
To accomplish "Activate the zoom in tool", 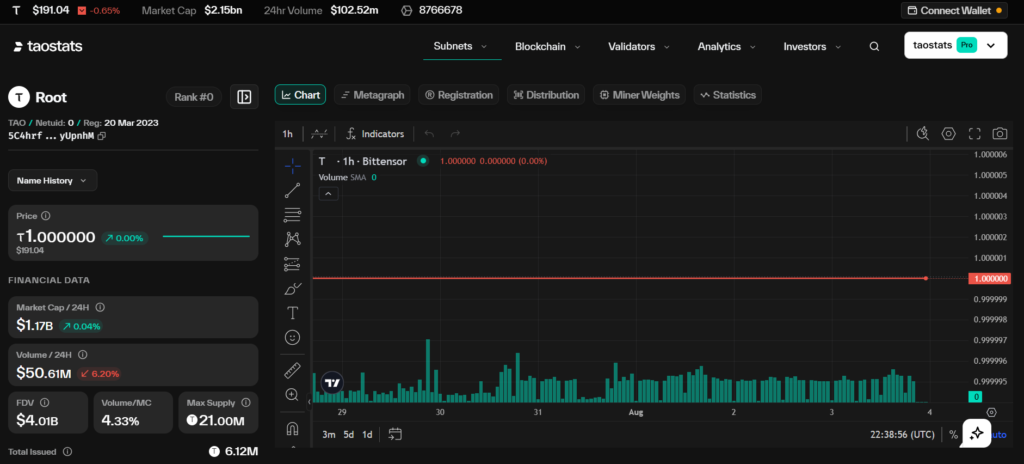I will (293, 395).
